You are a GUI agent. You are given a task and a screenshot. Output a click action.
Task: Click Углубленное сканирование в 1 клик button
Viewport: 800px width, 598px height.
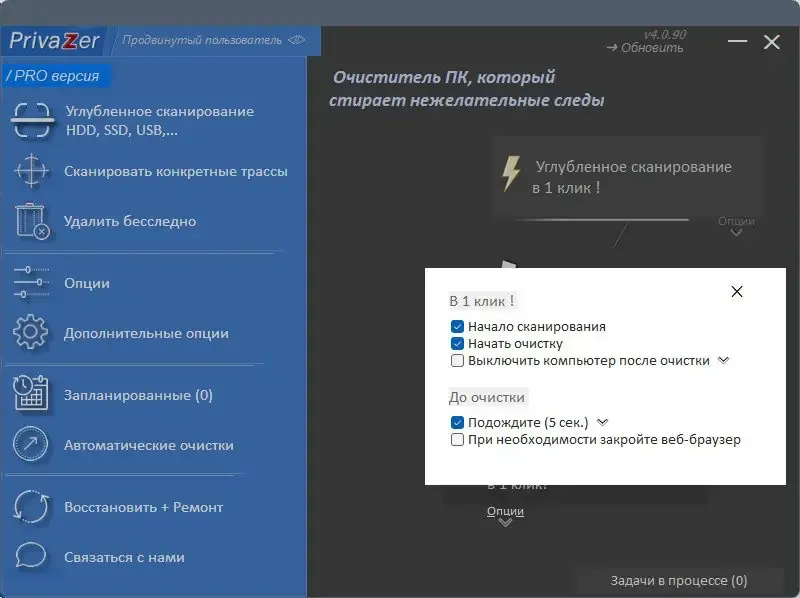(627, 177)
